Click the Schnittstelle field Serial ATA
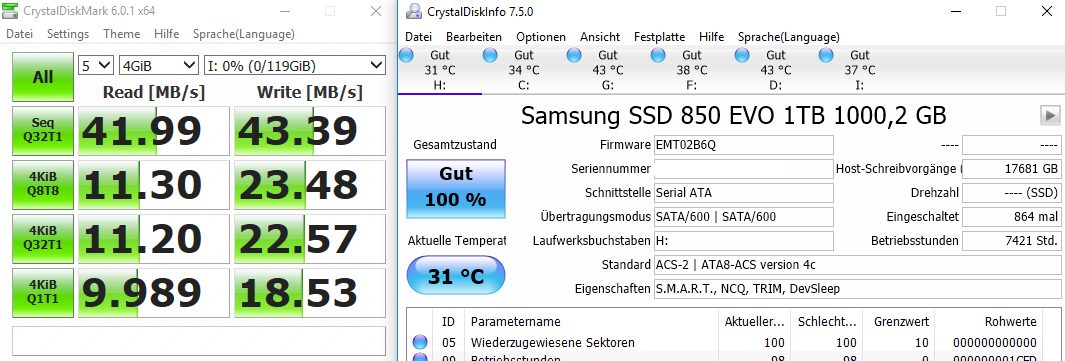 coord(743,193)
